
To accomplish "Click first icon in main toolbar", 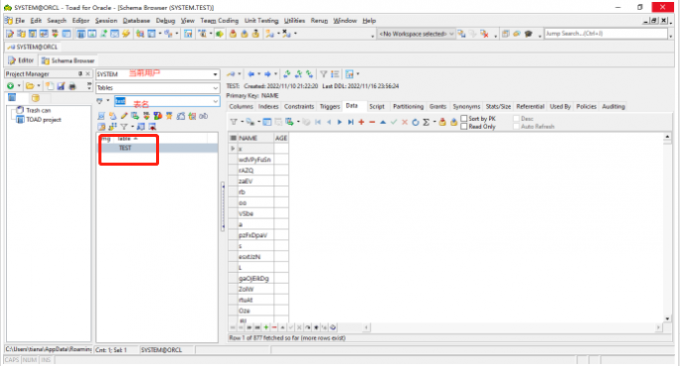I will pyautogui.click(x=10, y=33).
